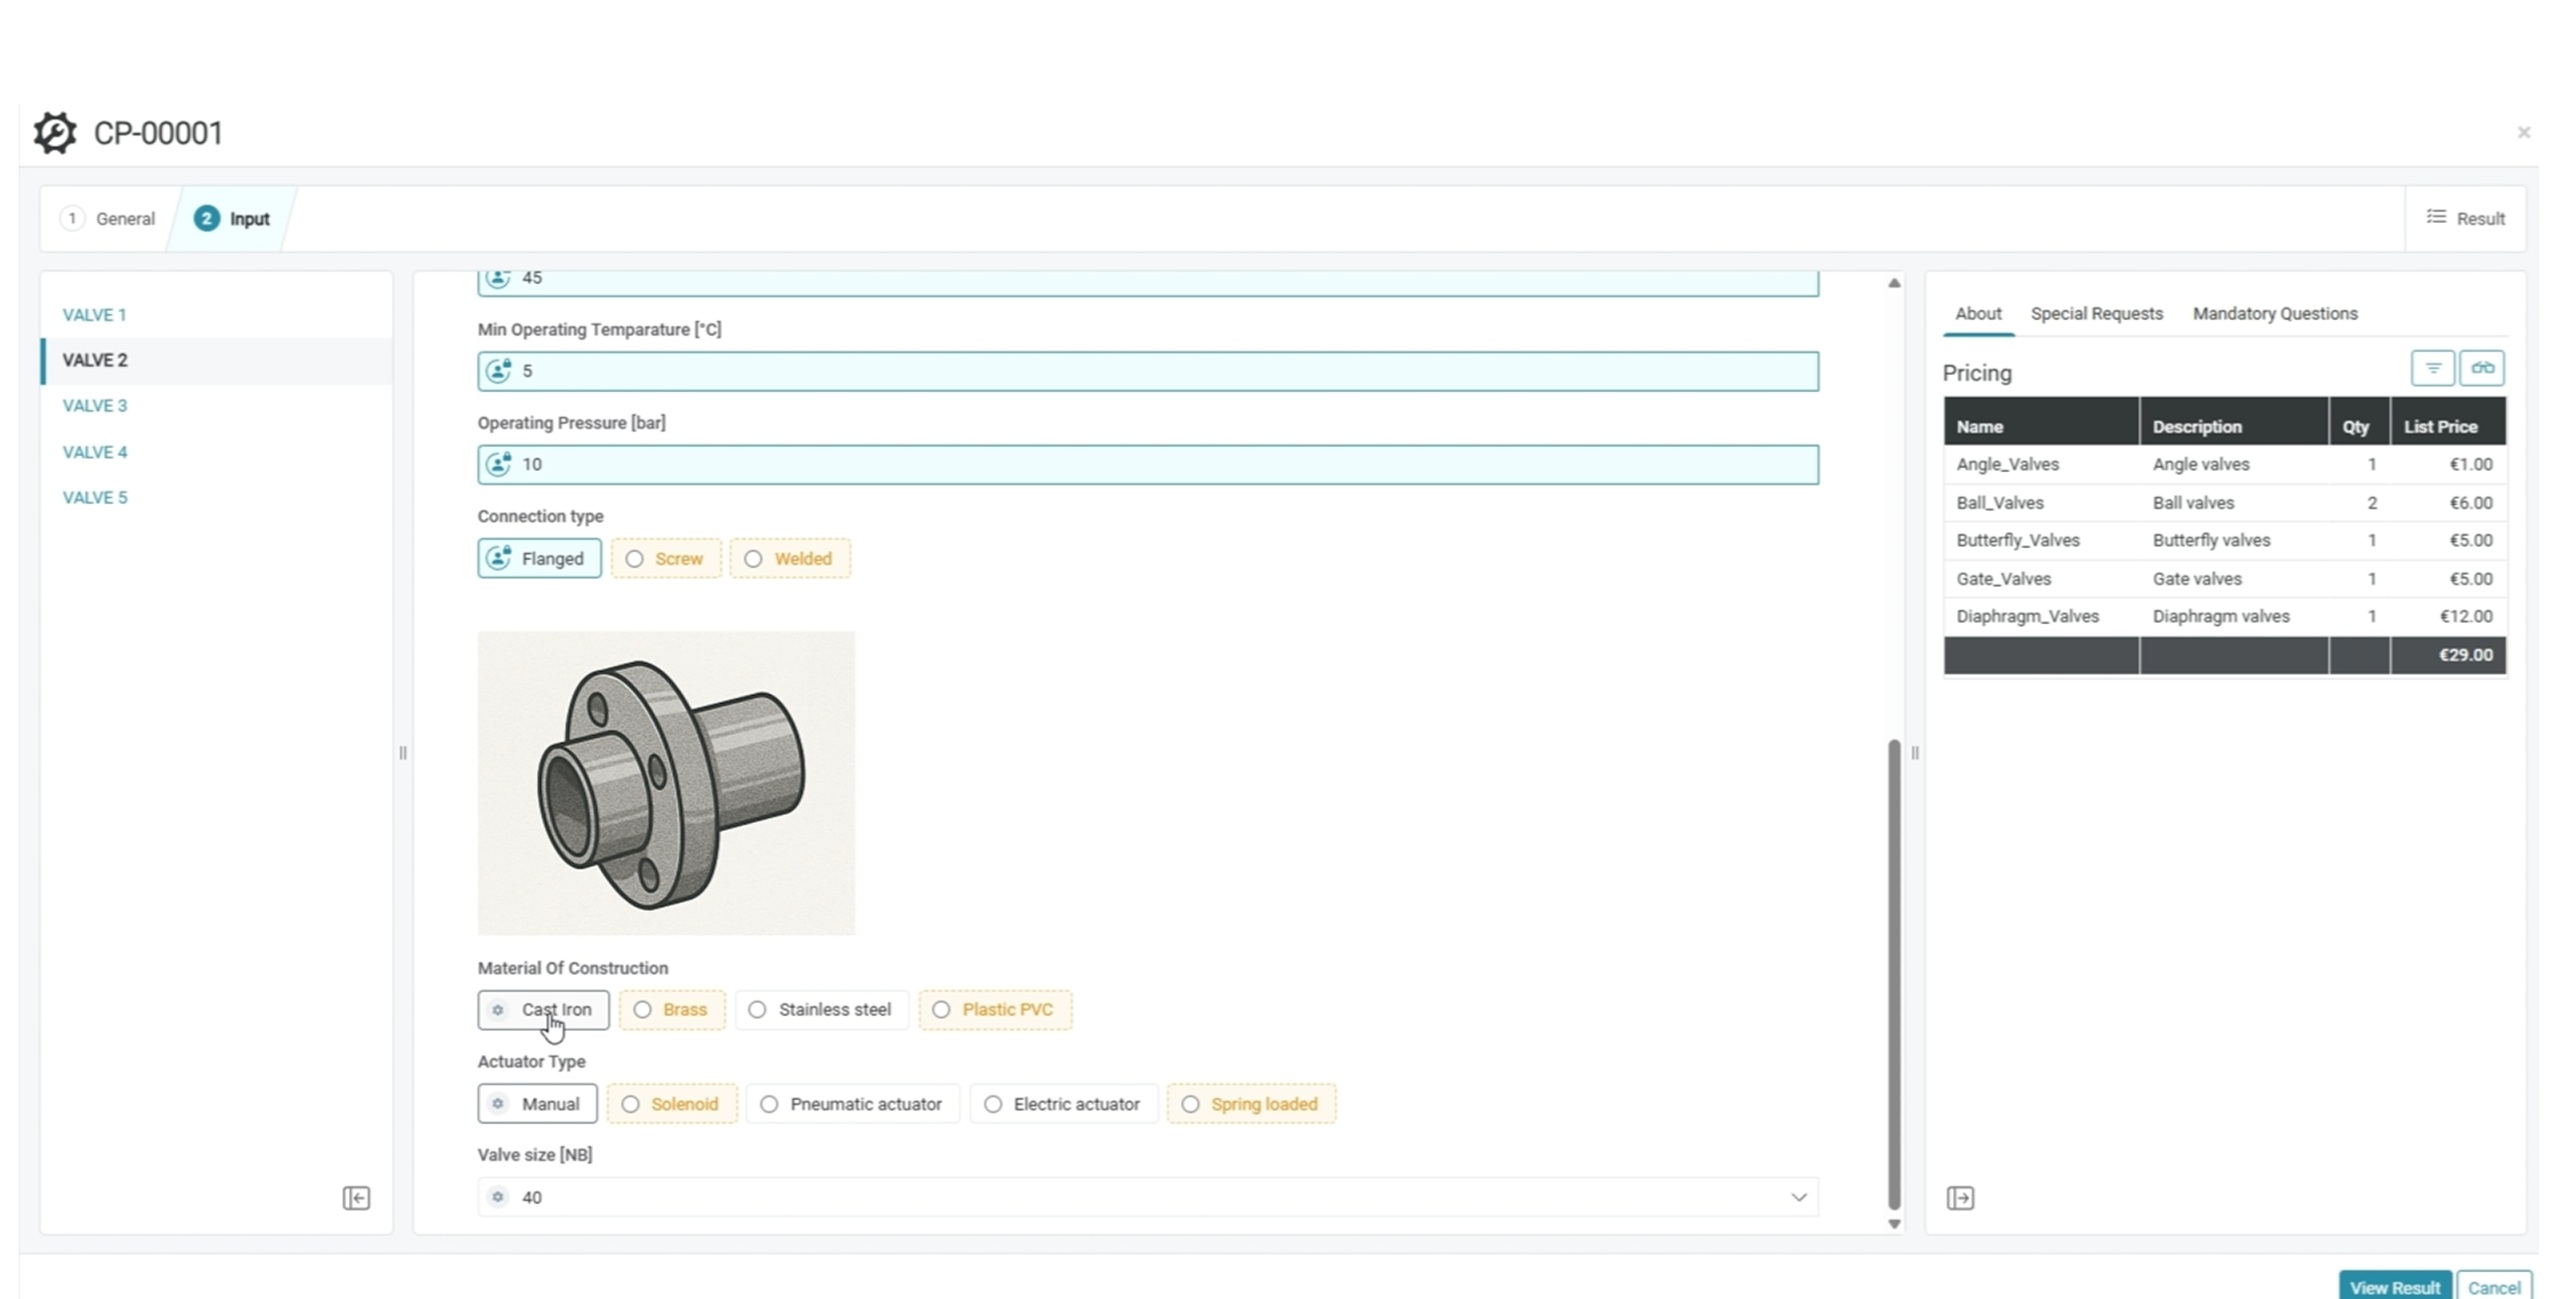
Task: Select VALVE 3 in the sidebar
Action: [x=95, y=406]
